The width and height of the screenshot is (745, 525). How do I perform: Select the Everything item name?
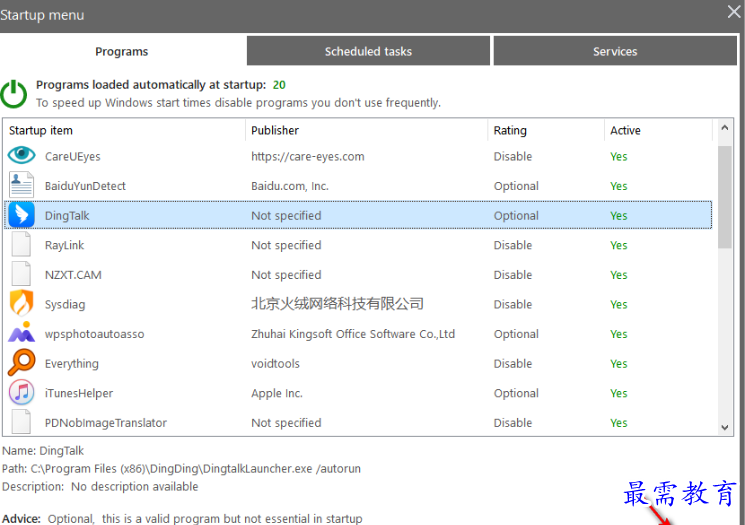pos(72,363)
